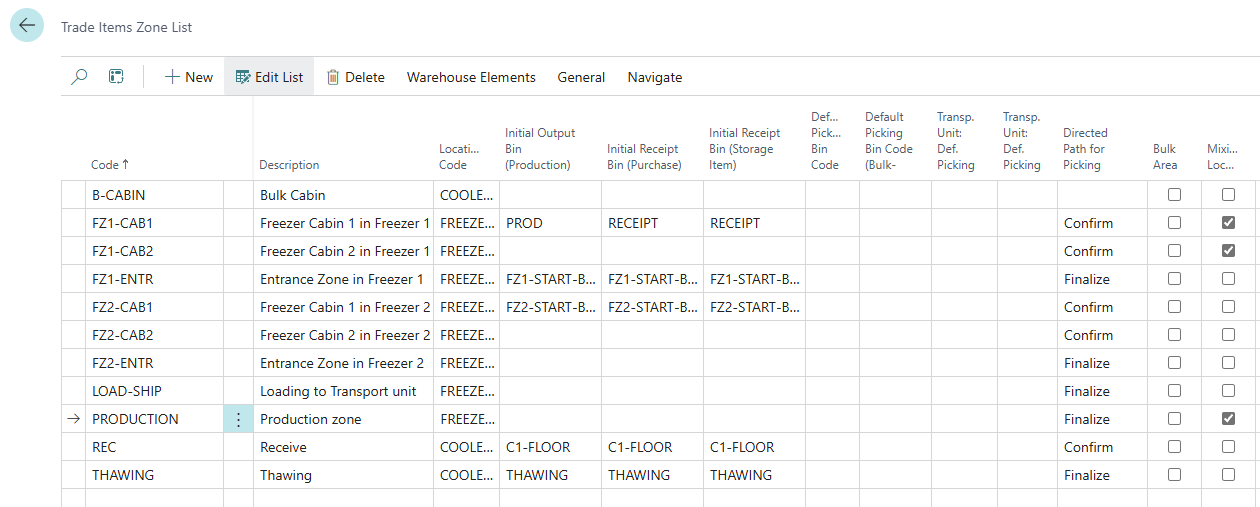Image resolution: width=1260 pixels, height=507 pixels.
Task: Open the Navigate menu
Action: 655,77
